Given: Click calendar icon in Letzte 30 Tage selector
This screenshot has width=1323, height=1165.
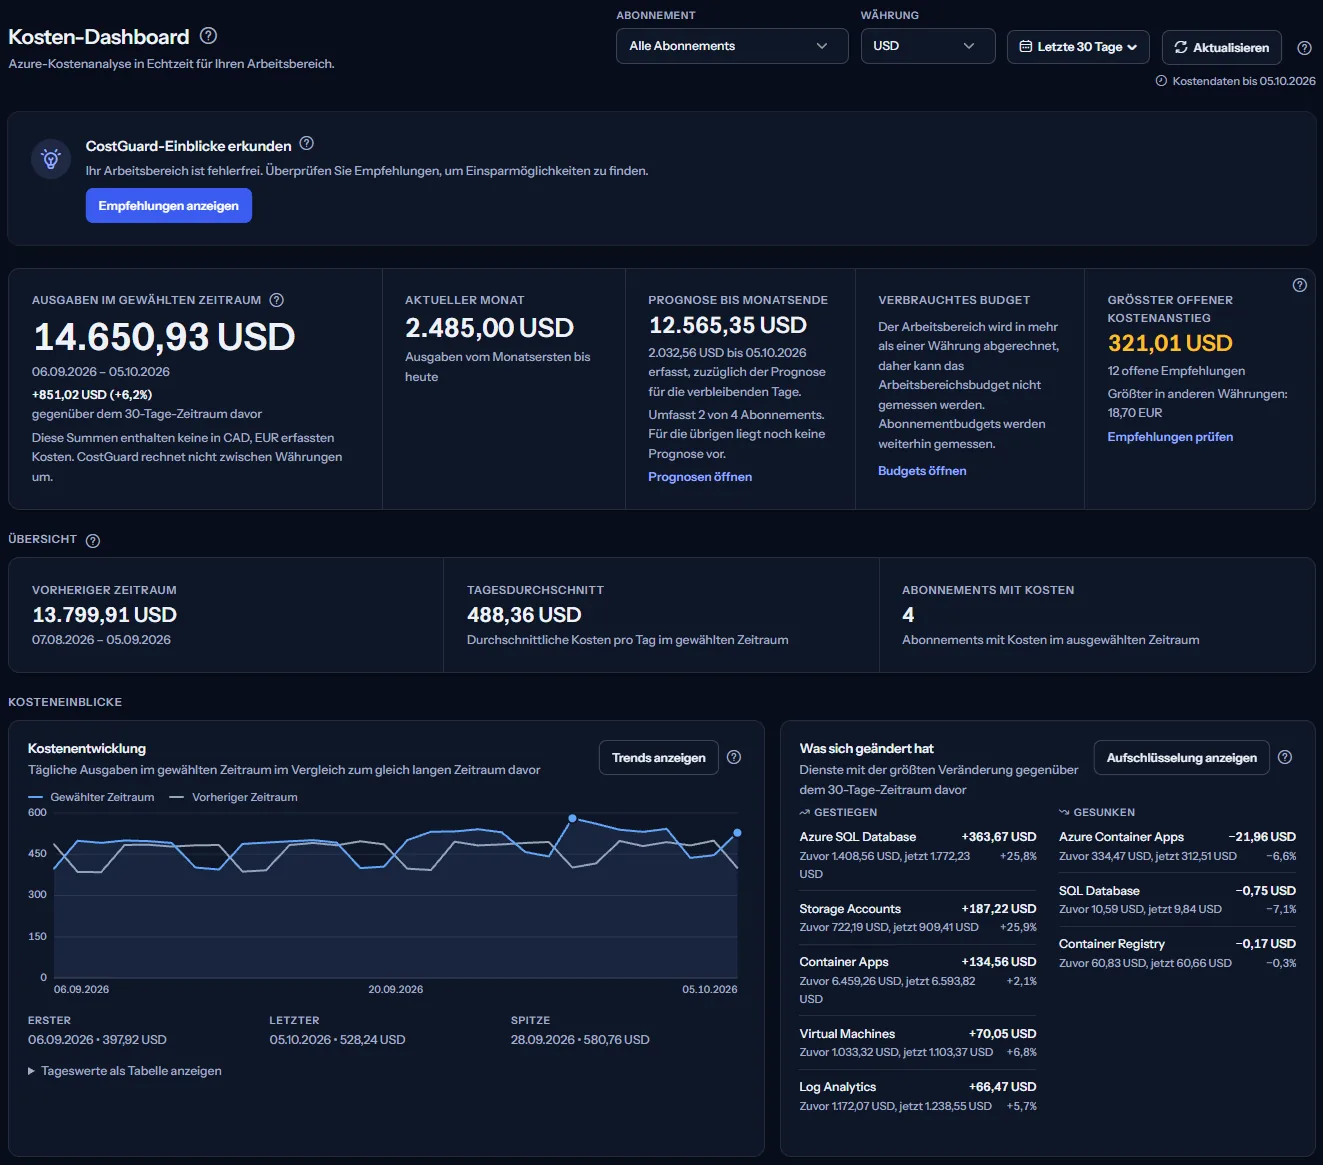Looking at the screenshot, I should pyautogui.click(x=1025, y=47).
